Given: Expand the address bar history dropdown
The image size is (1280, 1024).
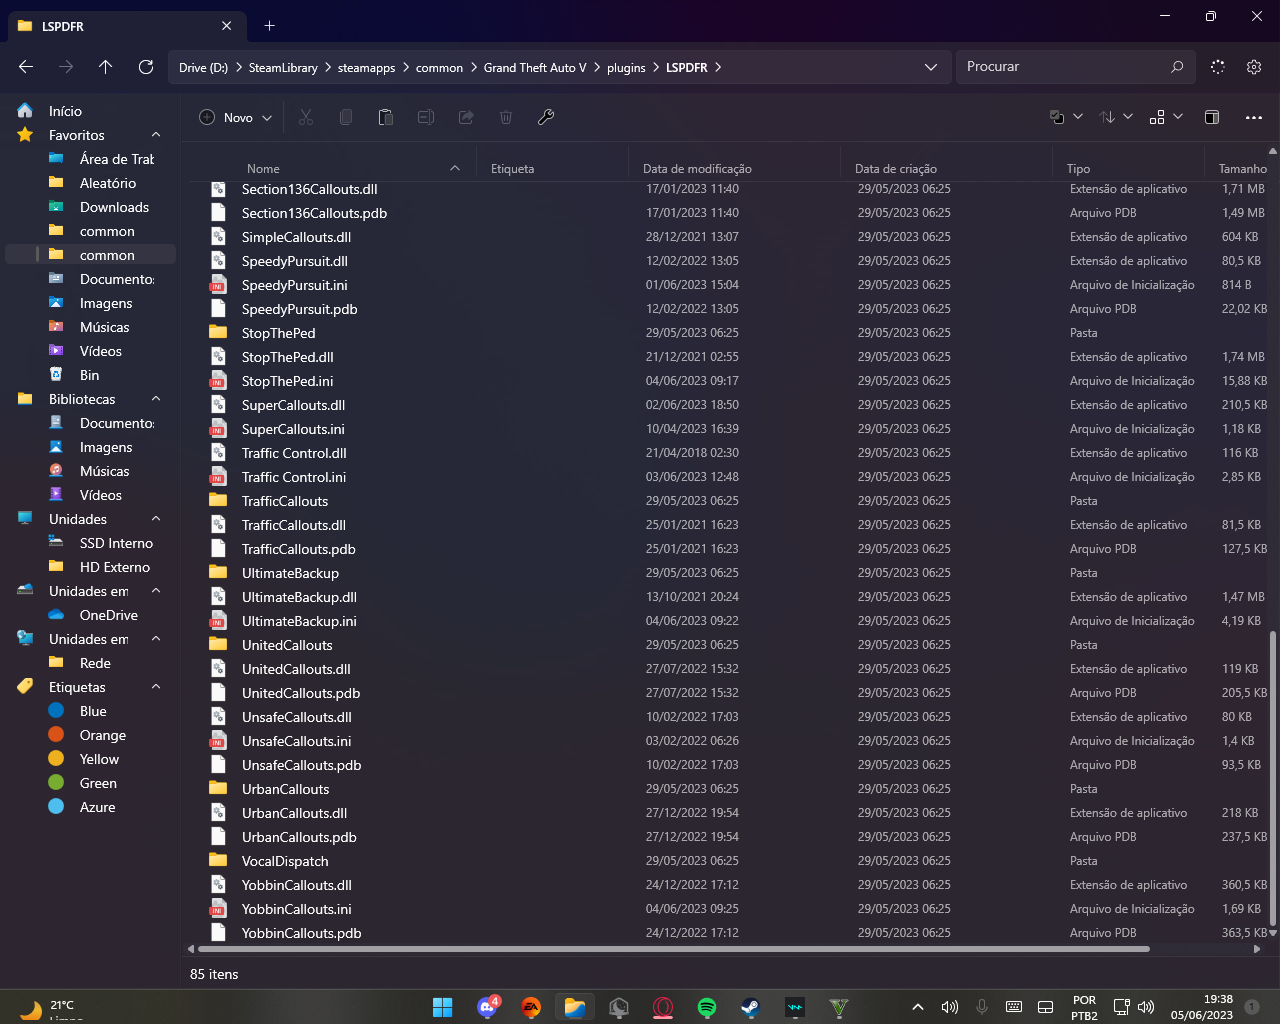Looking at the screenshot, I should (931, 67).
